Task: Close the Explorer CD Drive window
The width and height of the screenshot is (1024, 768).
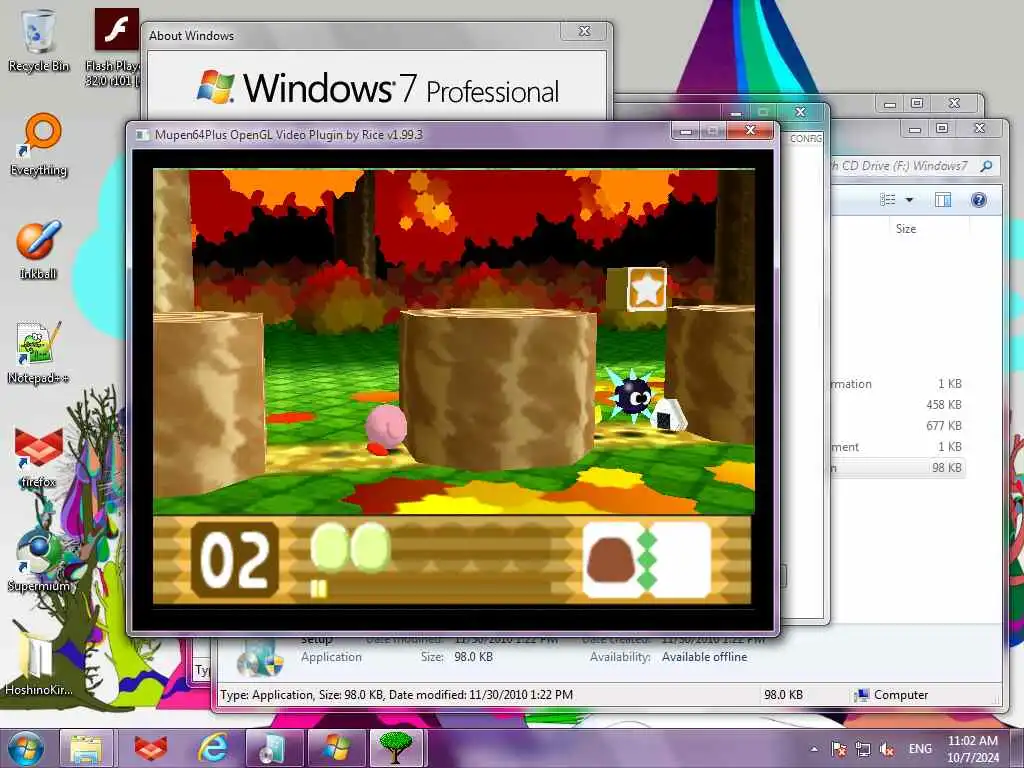Action: (x=979, y=129)
